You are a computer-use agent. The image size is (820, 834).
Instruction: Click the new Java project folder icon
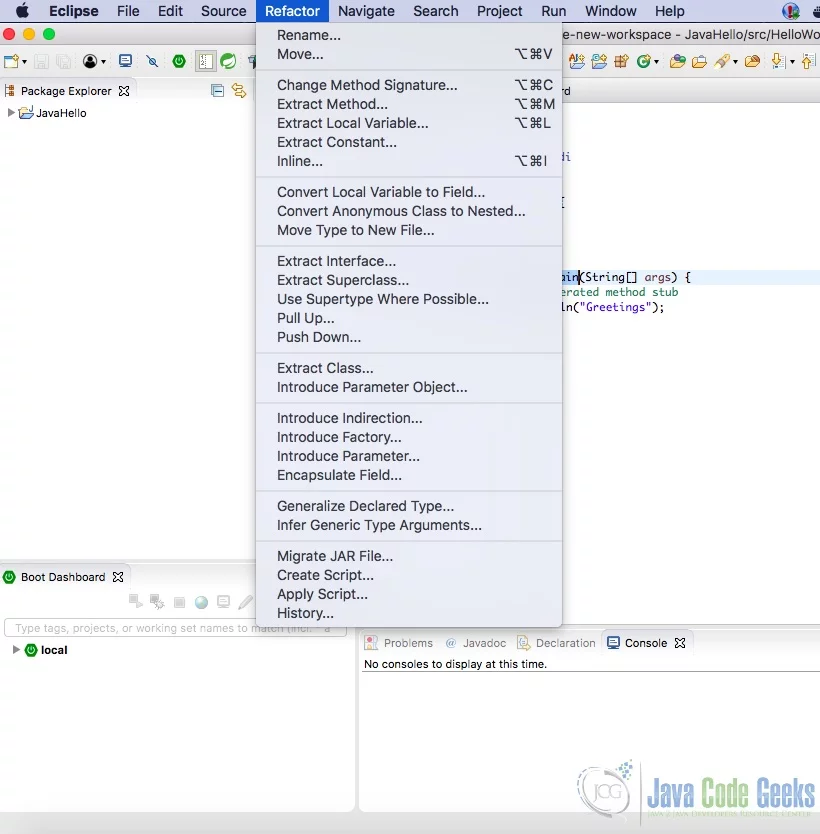click(599, 62)
